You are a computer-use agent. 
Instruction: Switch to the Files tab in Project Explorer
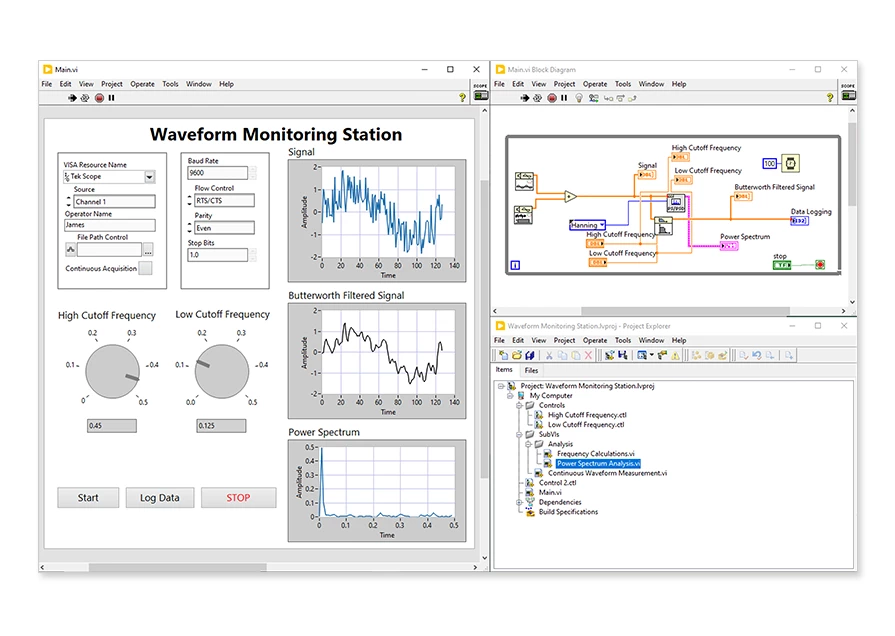pyautogui.click(x=531, y=370)
